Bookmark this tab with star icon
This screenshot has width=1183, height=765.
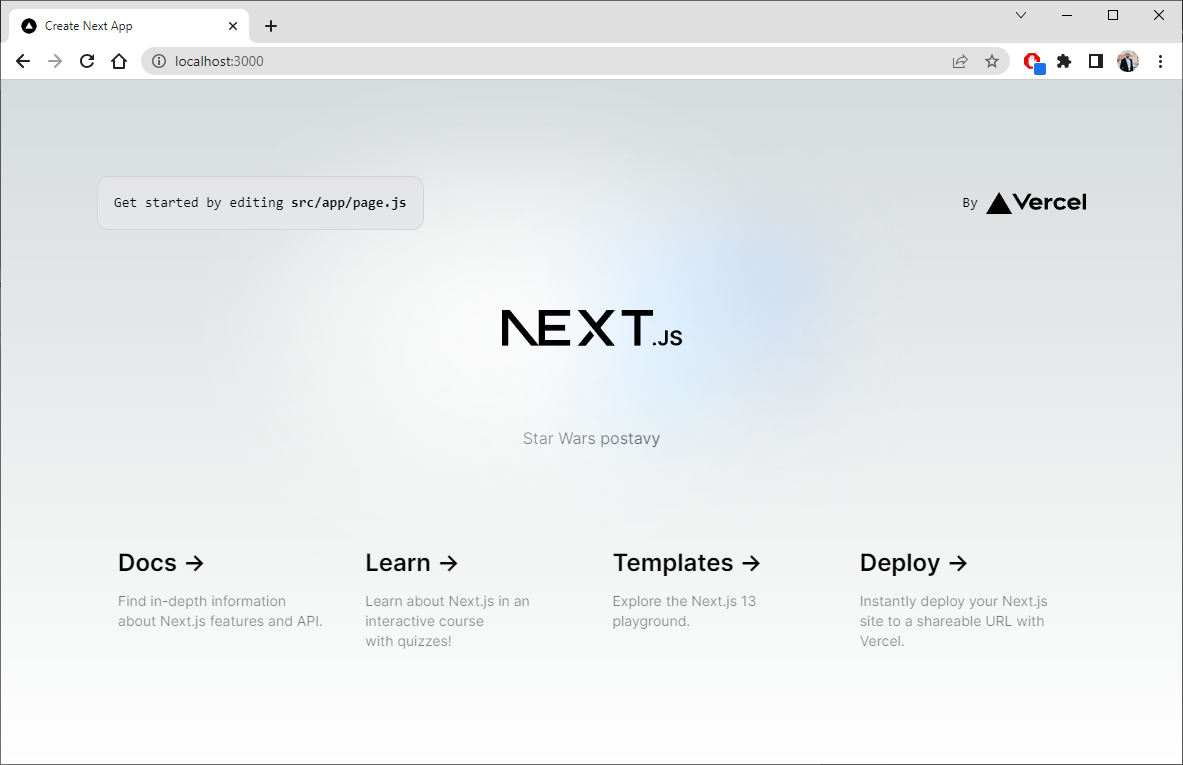(992, 61)
